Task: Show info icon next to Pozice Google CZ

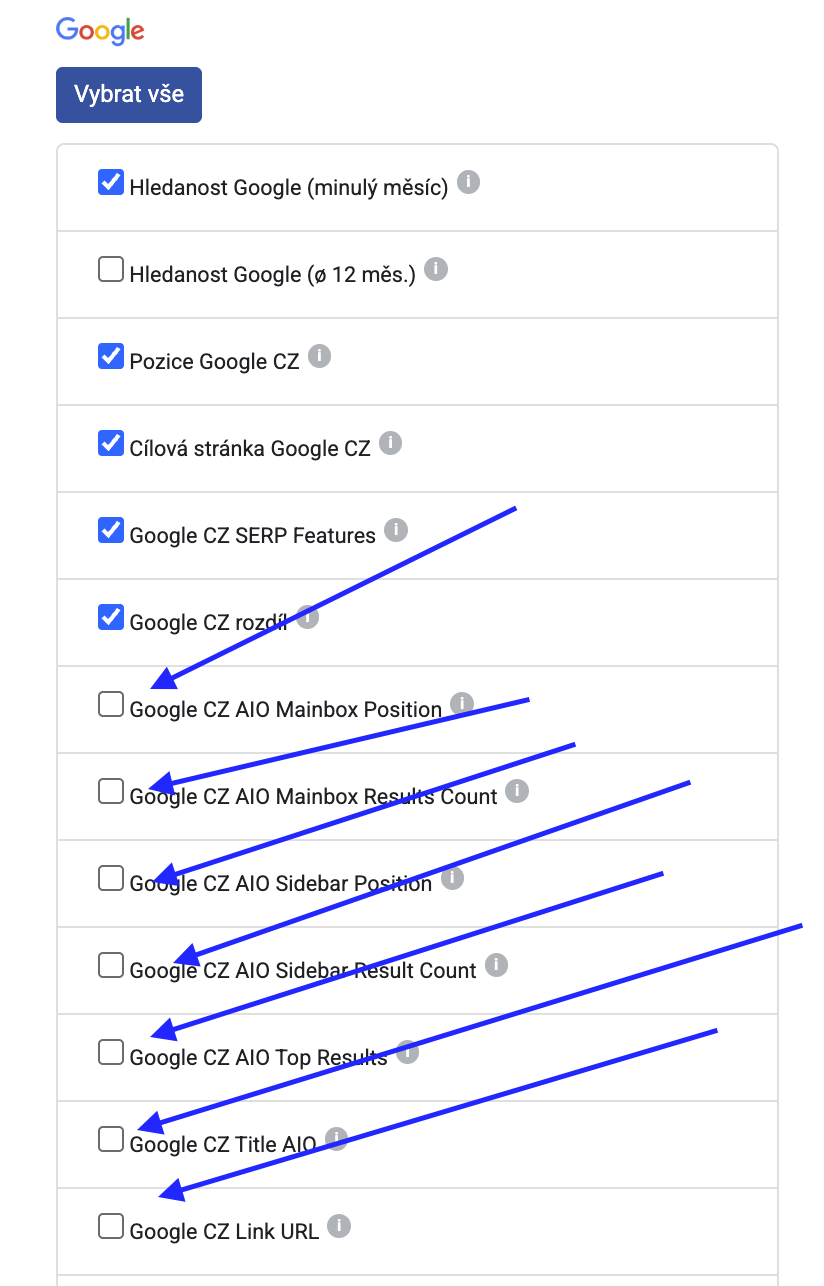Action: click(x=319, y=357)
